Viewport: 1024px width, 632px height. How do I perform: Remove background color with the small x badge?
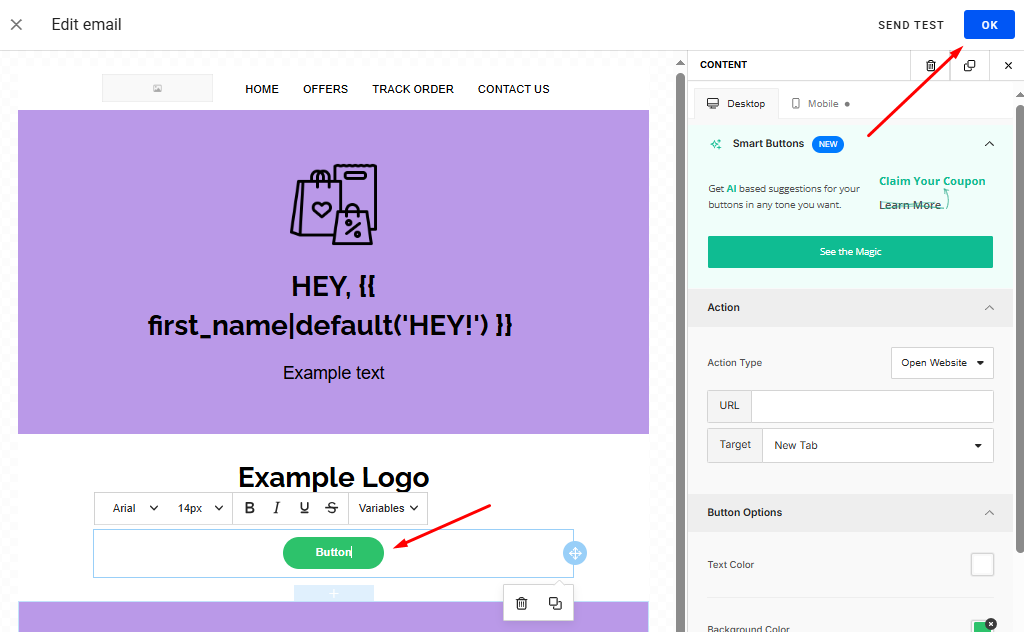(990, 623)
